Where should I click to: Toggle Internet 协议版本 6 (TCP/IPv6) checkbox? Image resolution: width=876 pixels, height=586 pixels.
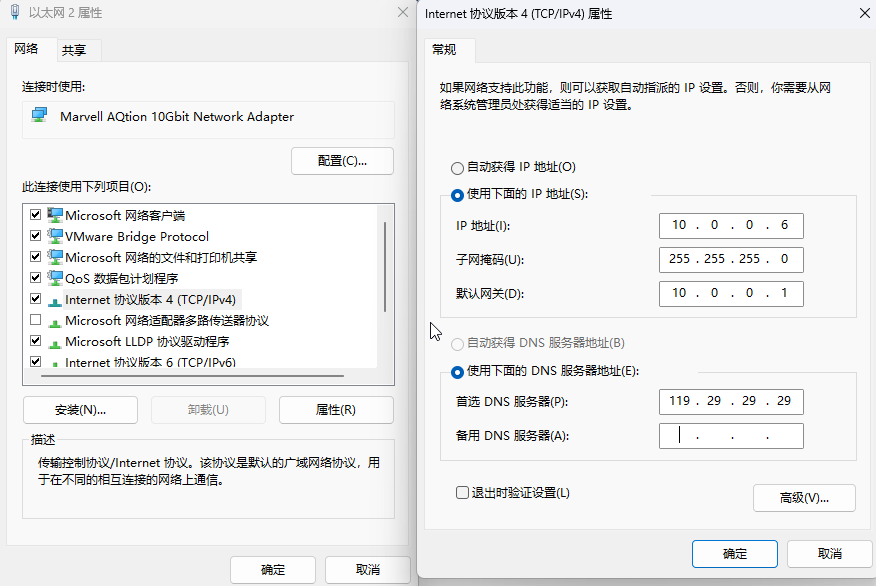(x=36, y=361)
